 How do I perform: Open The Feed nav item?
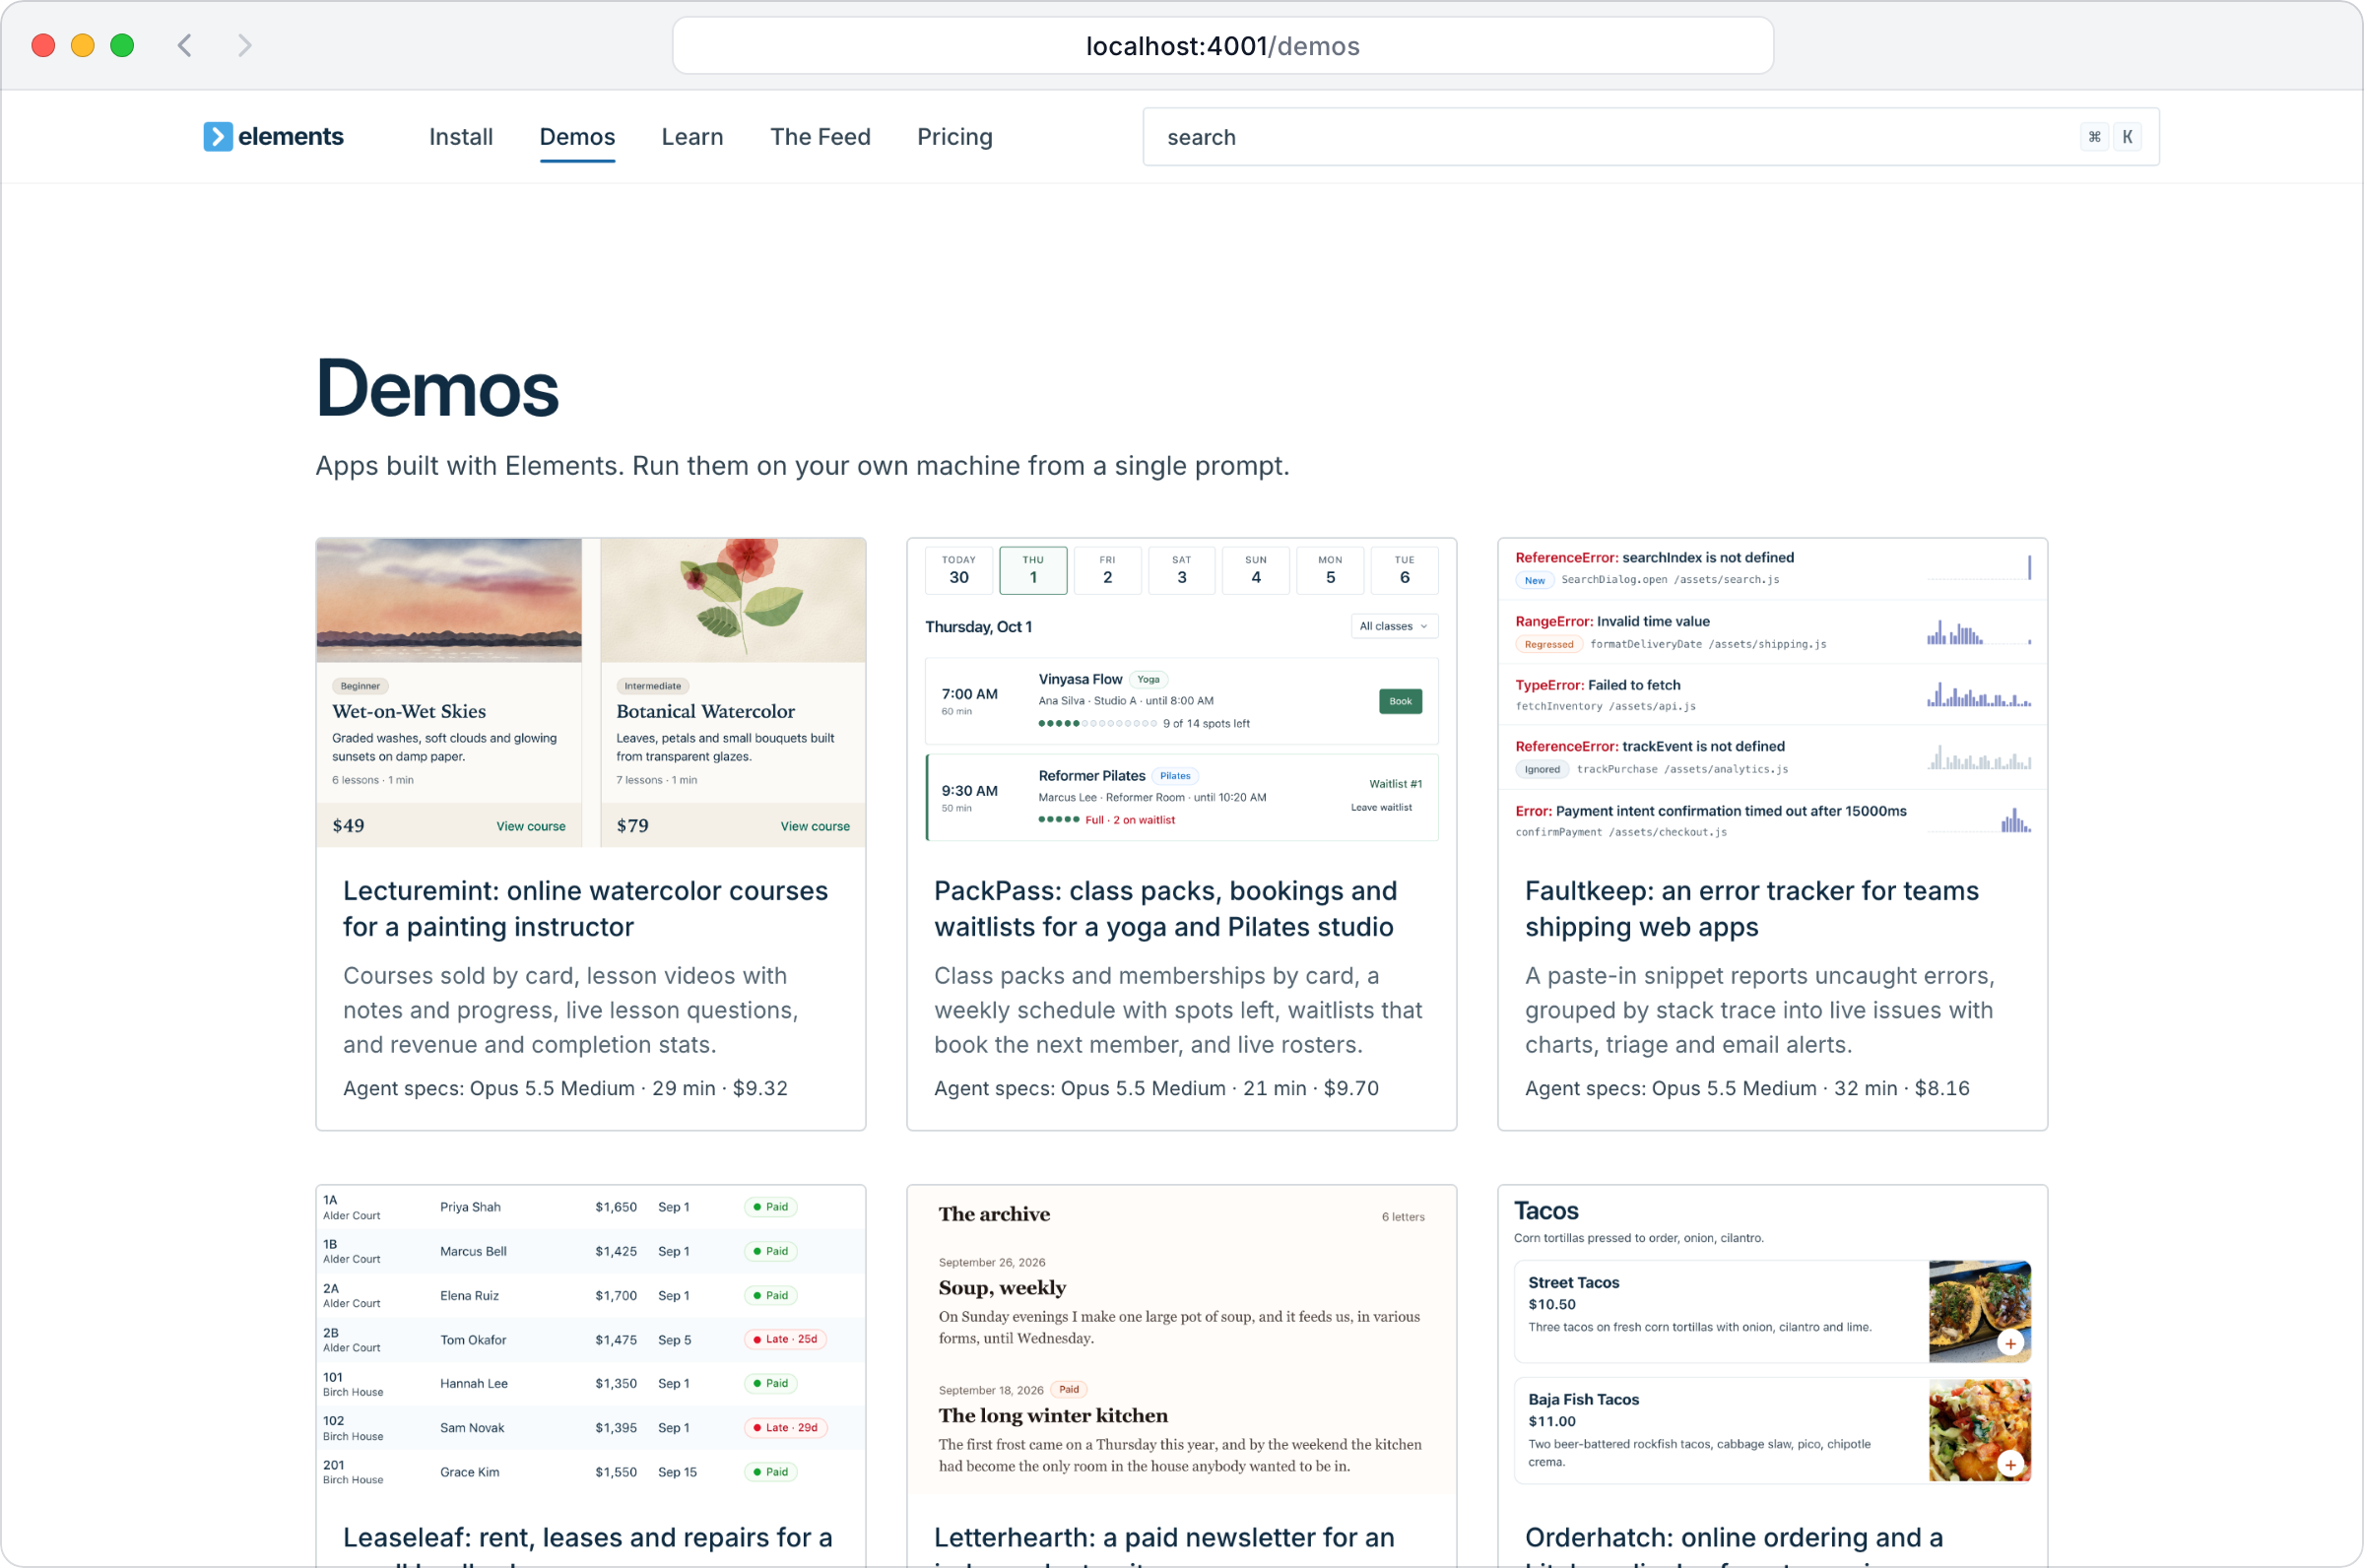coord(820,137)
